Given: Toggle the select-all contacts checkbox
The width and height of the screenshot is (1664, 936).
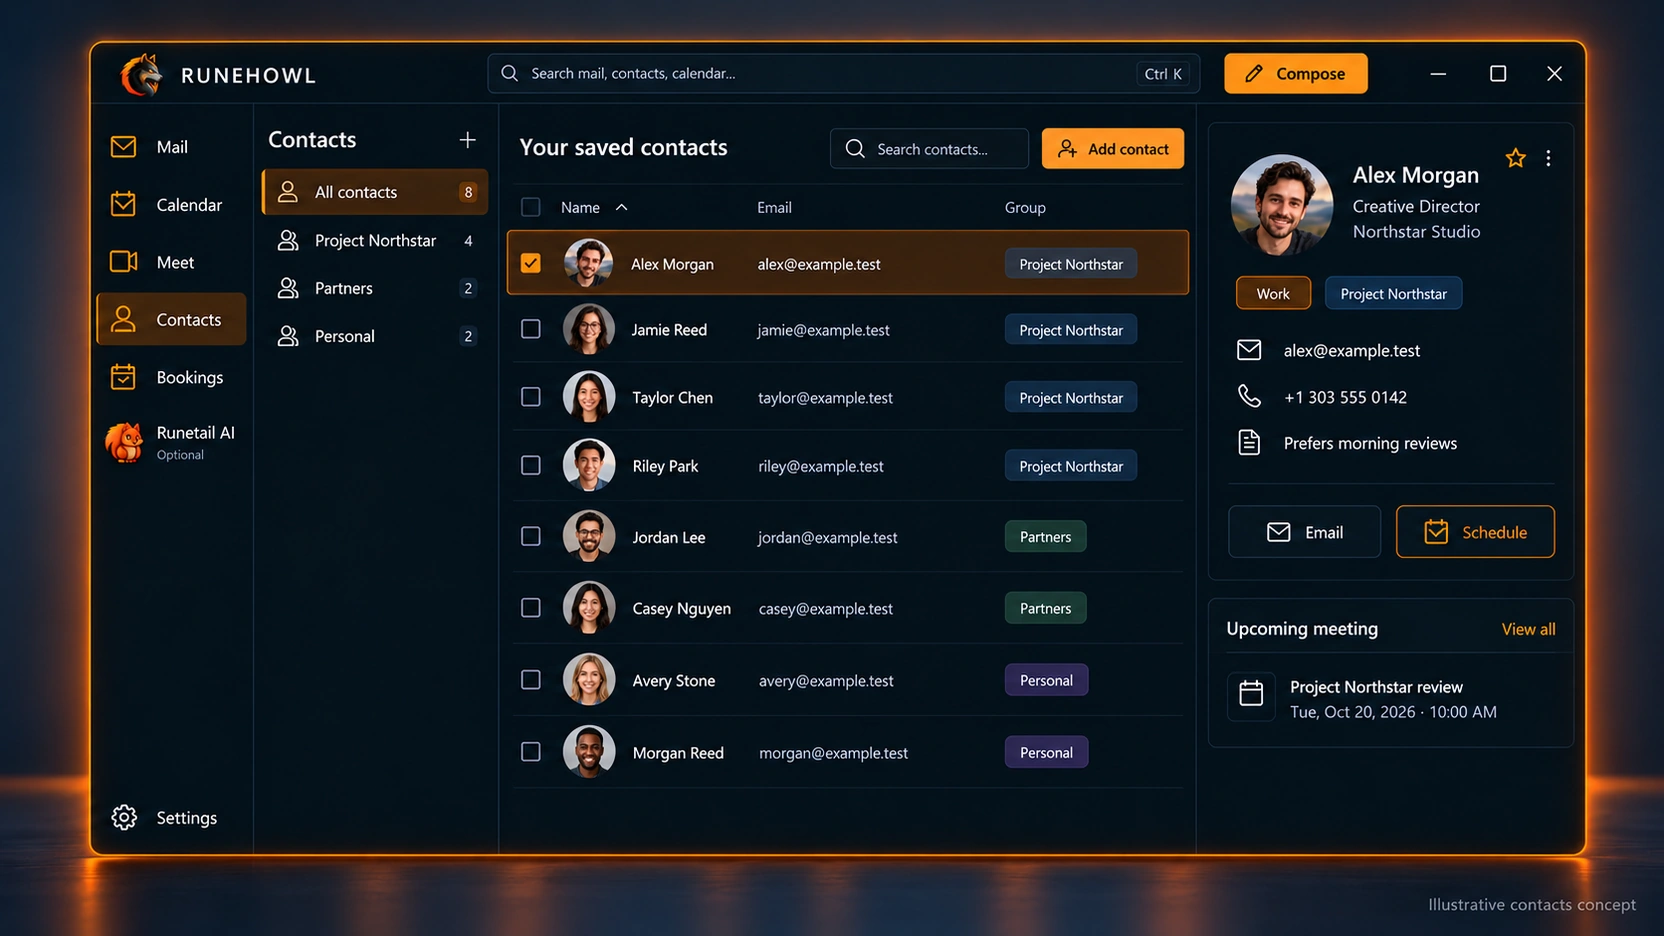Looking at the screenshot, I should 531,207.
